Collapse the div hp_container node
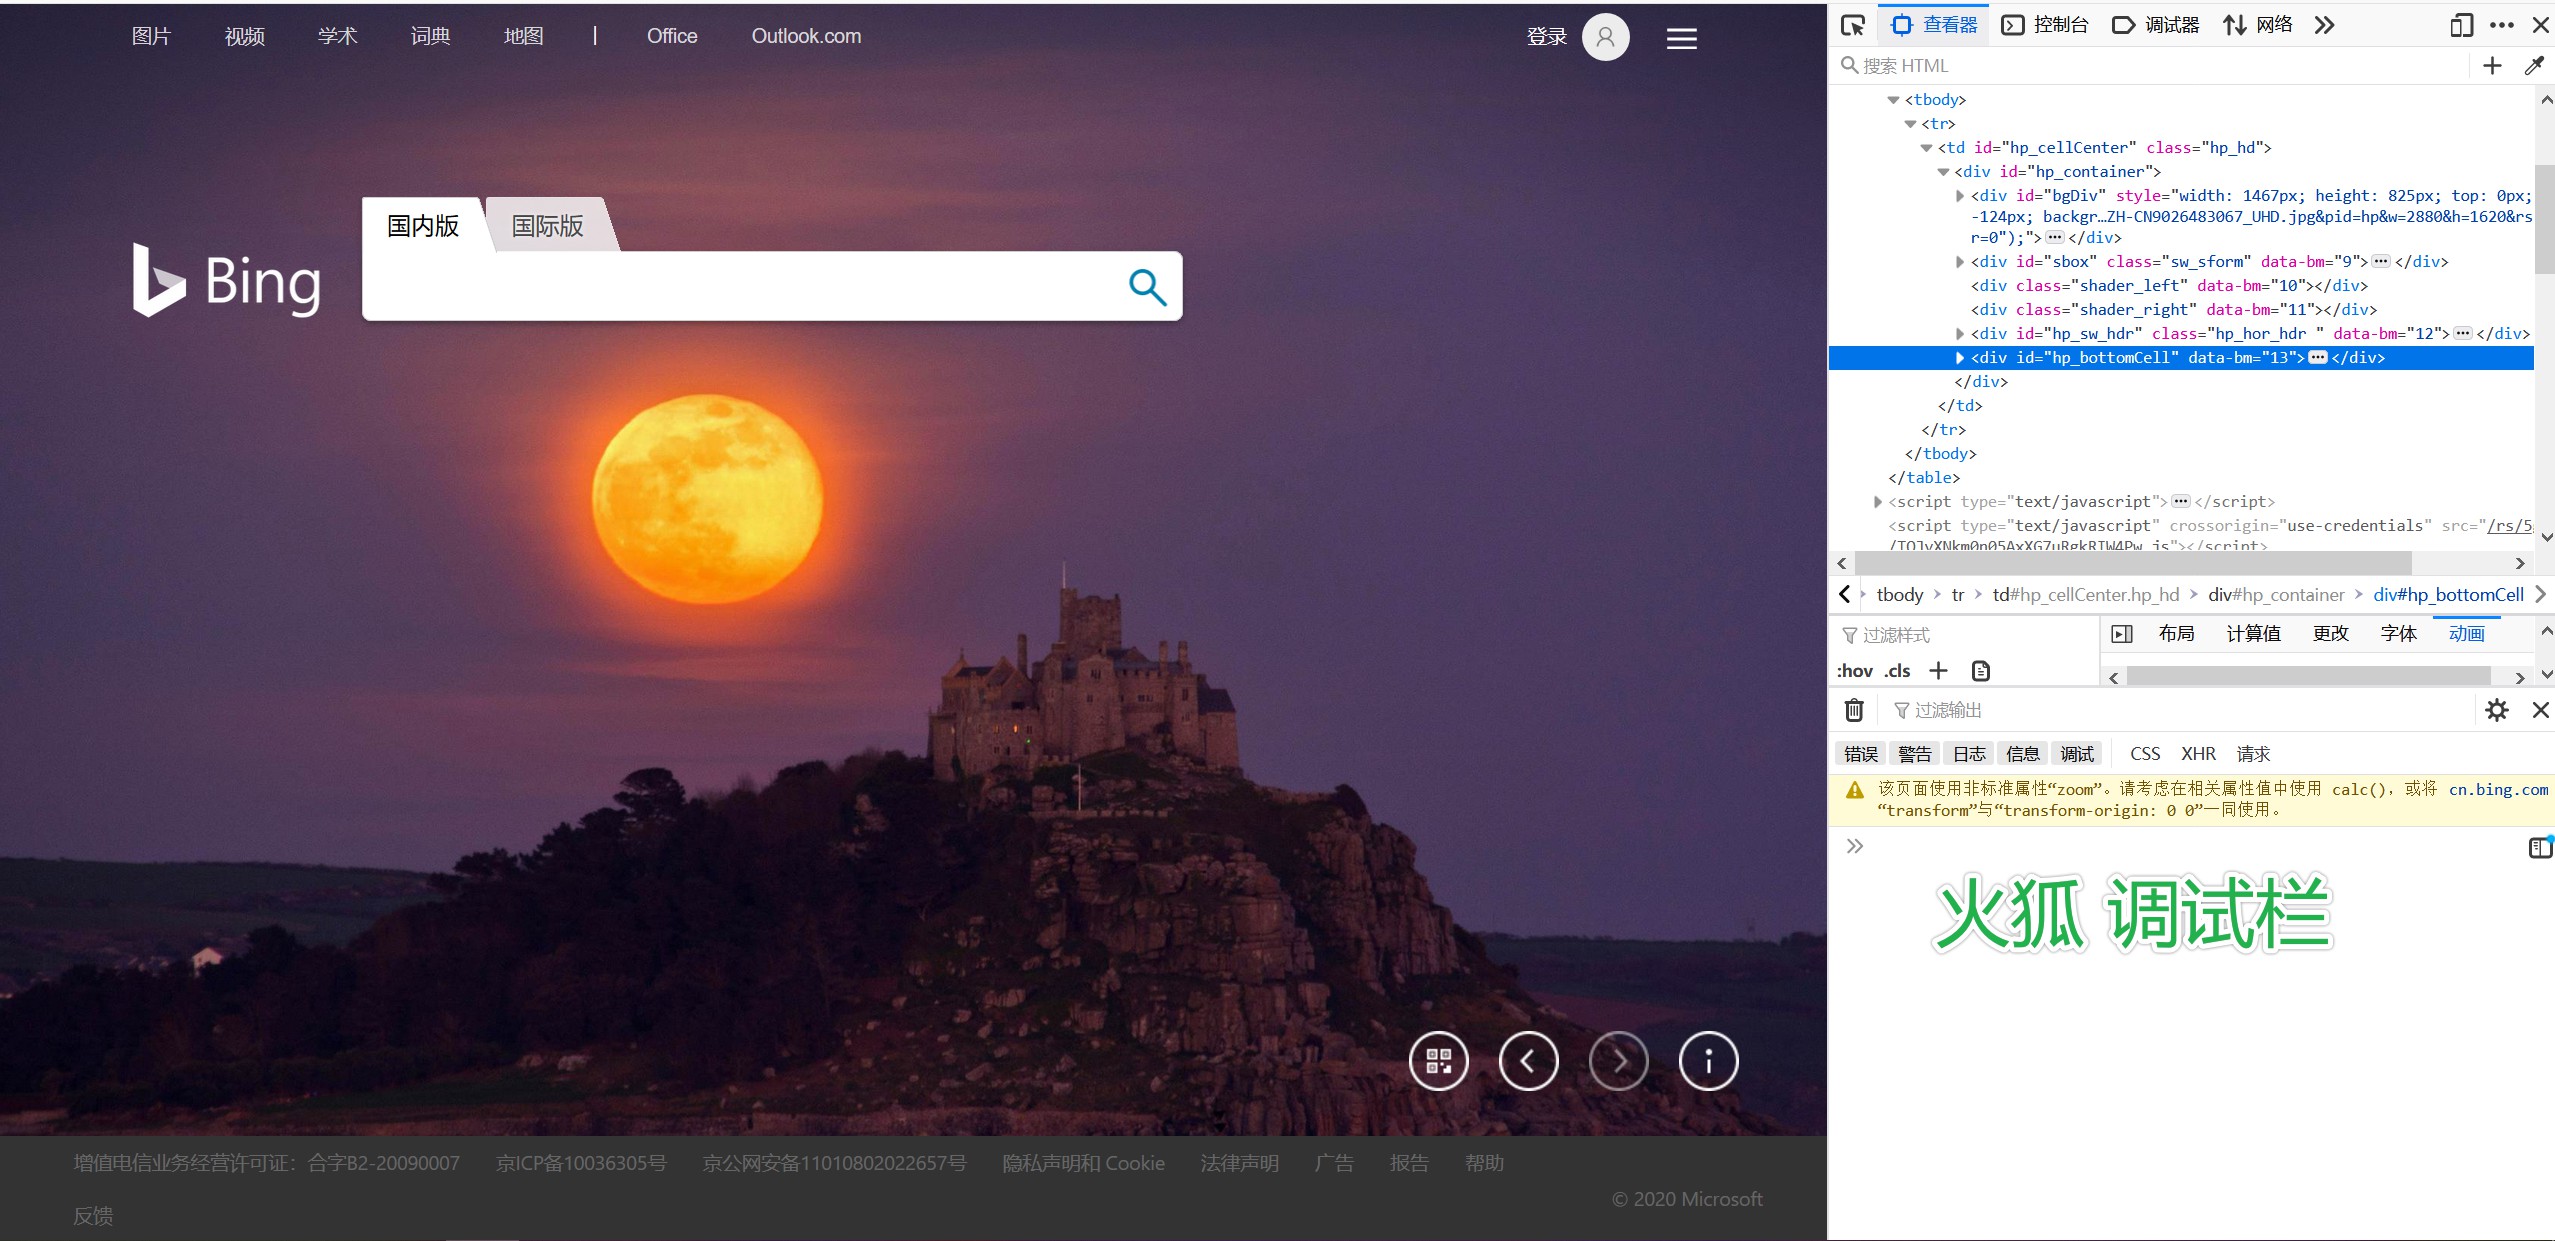The image size is (2555, 1241). (1943, 172)
